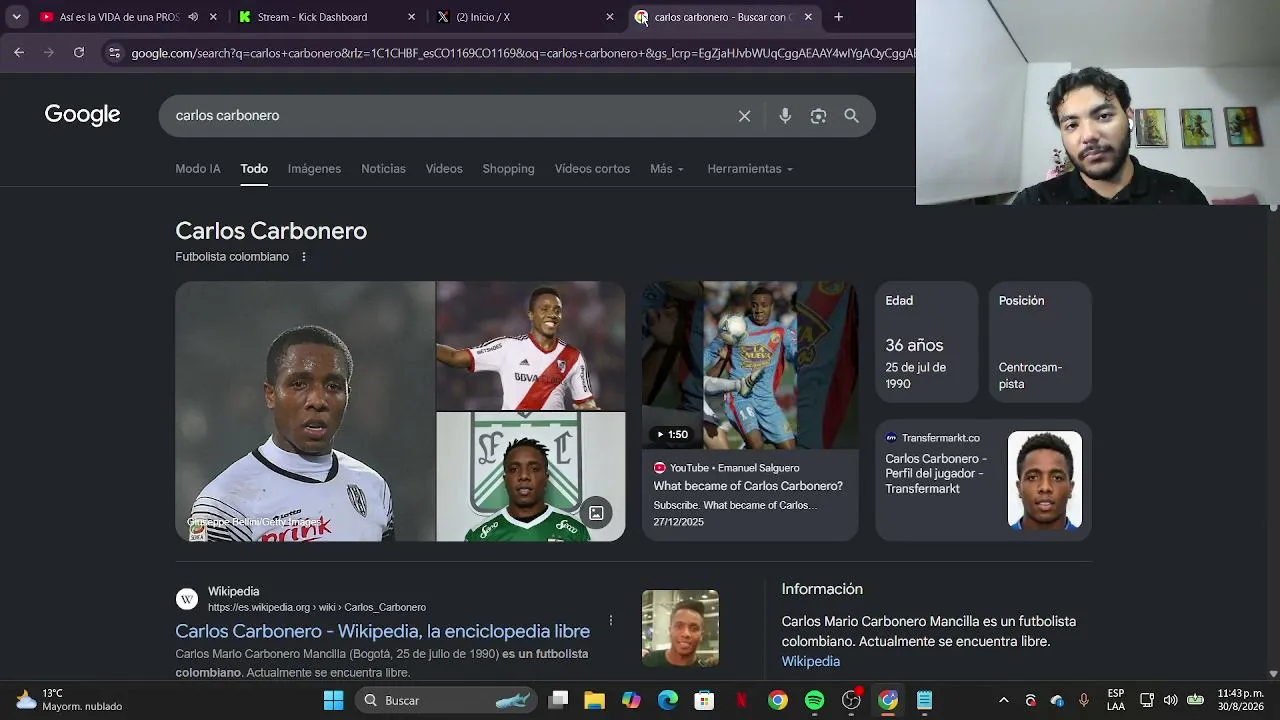Show Videos results

[444, 169]
